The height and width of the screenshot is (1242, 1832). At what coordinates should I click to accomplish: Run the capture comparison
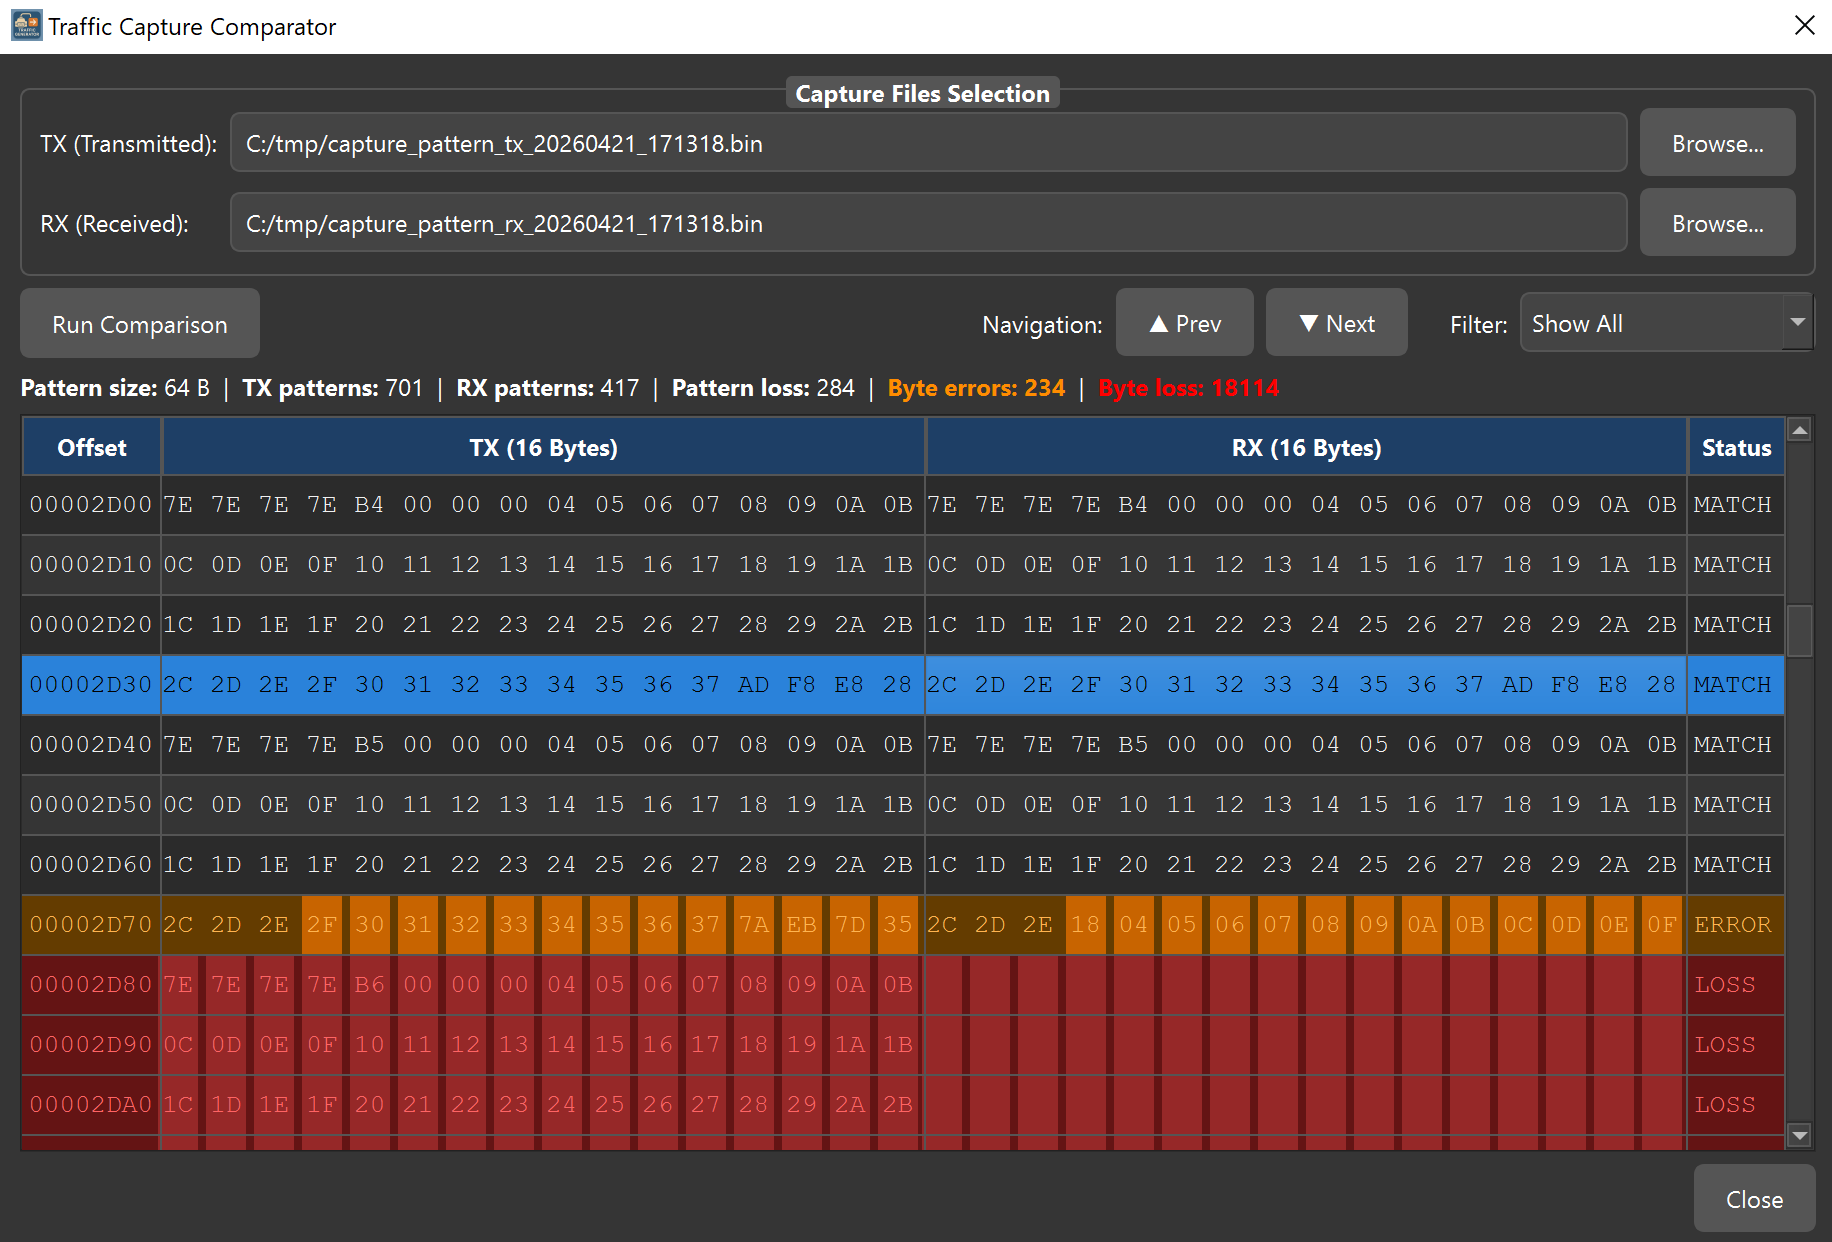point(140,324)
